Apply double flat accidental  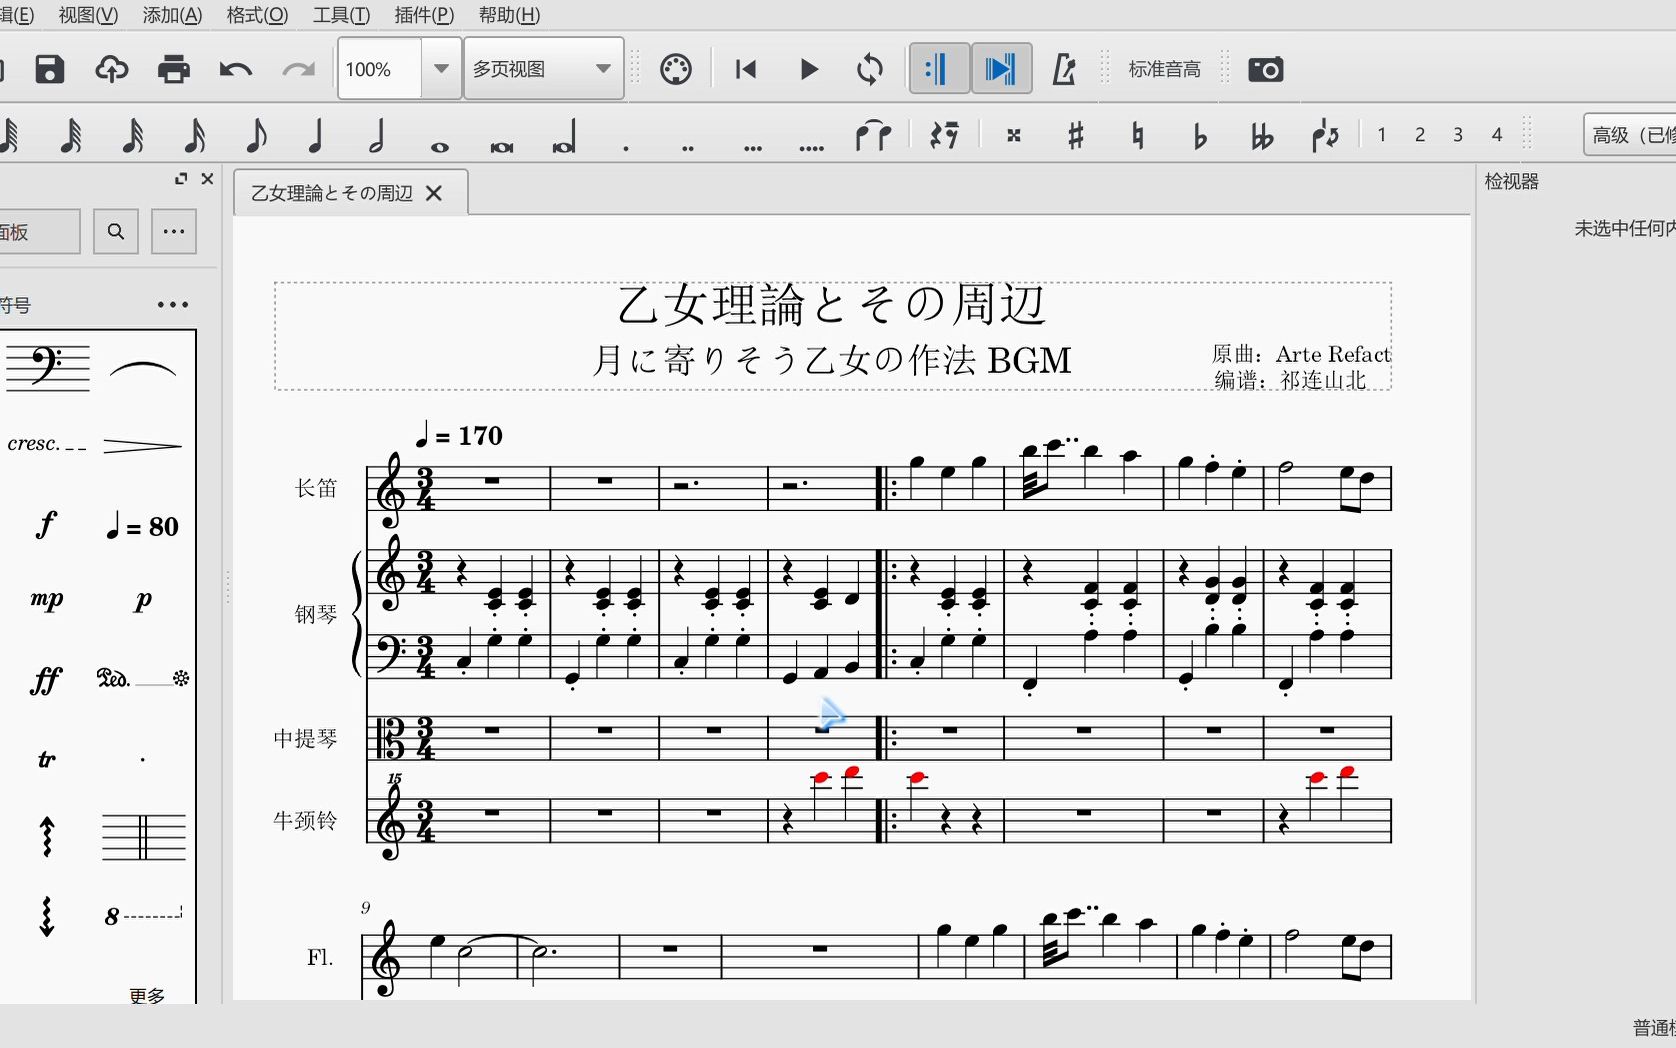(x=1262, y=135)
